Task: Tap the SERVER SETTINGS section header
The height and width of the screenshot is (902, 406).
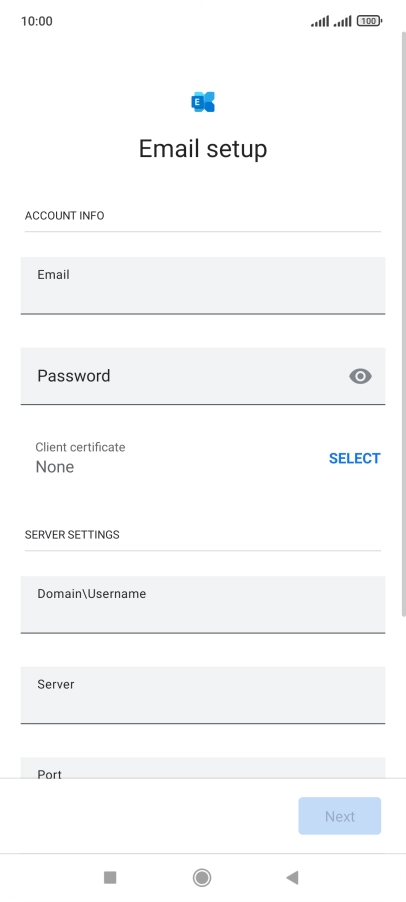Action: tap(72, 534)
